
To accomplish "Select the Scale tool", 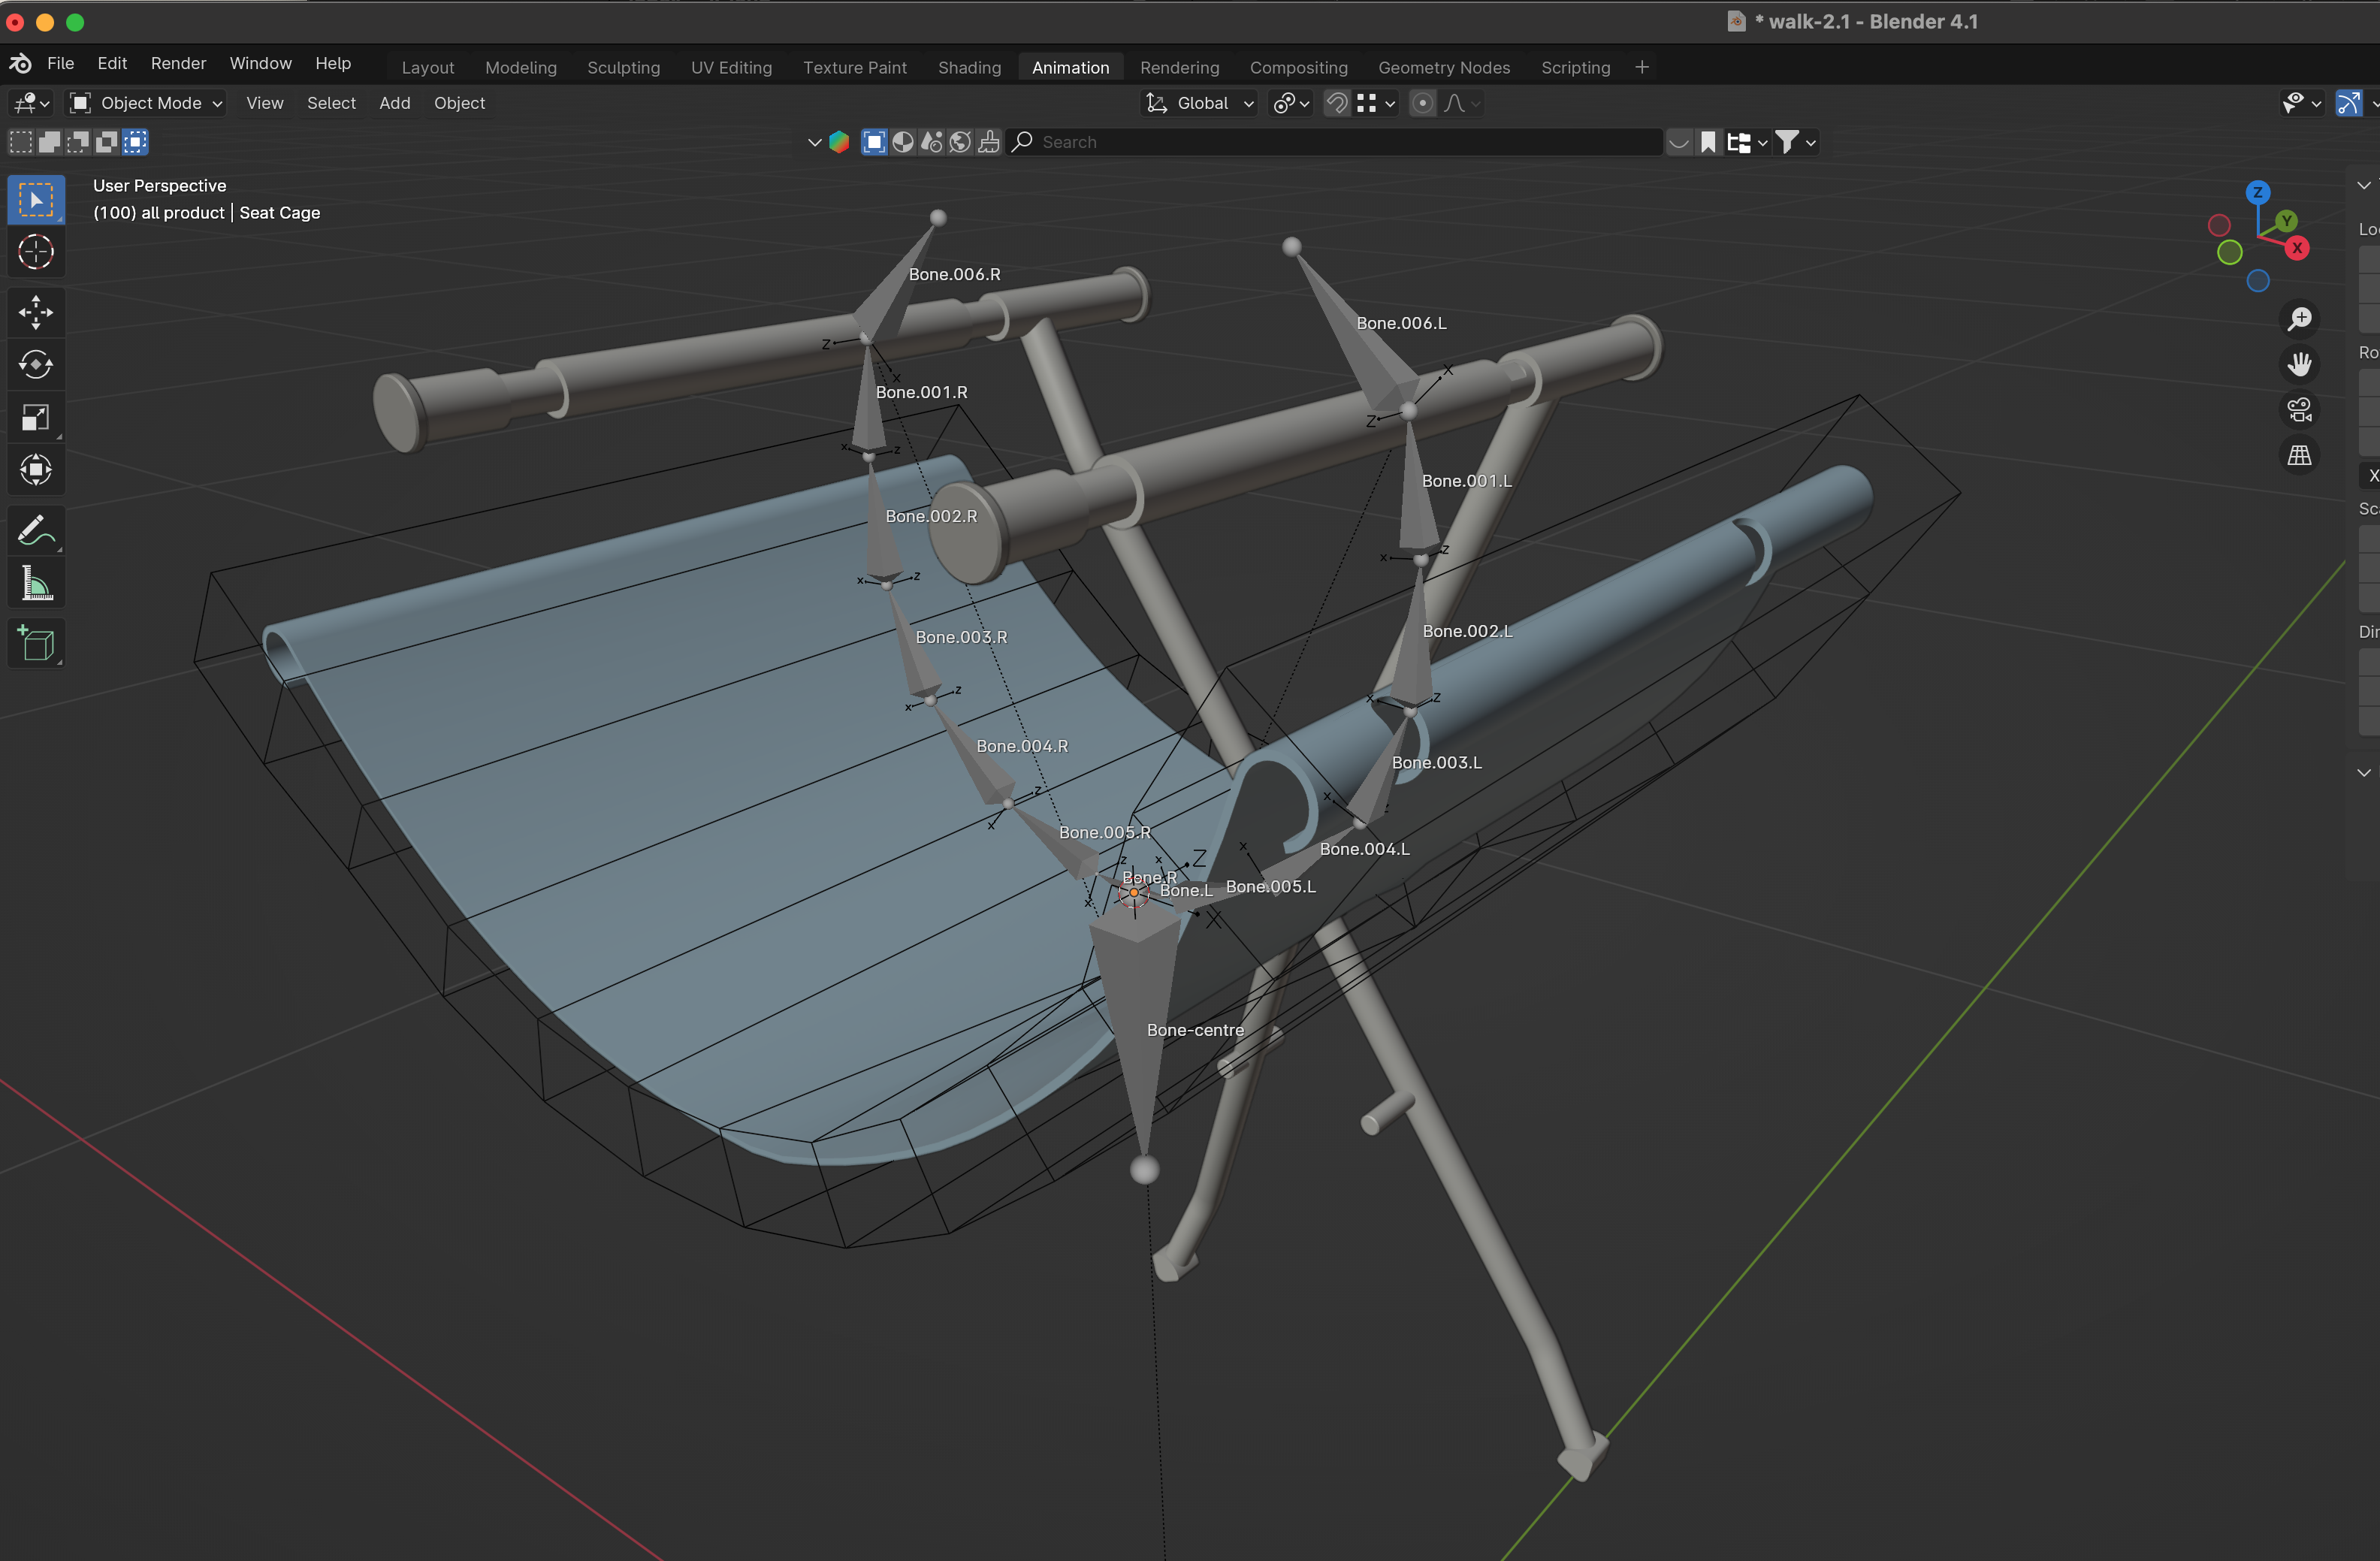I will coord(36,417).
